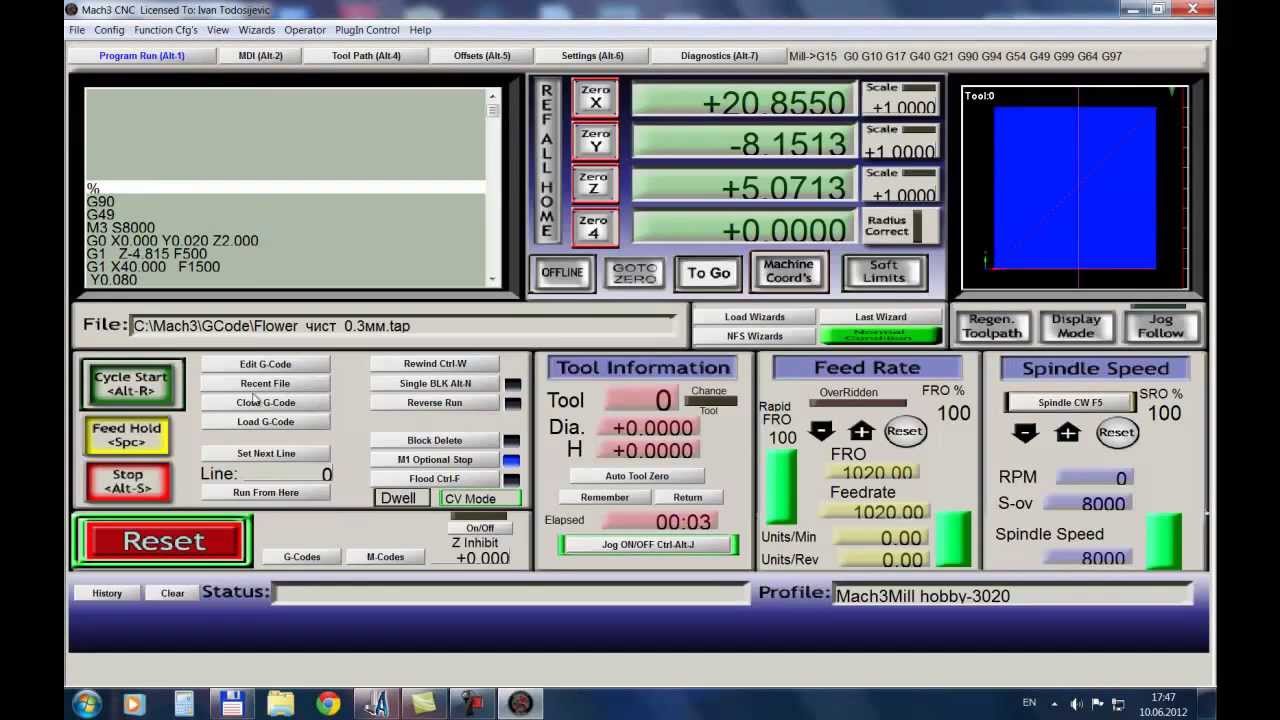The image size is (1280, 720).
Task: Open Windows Start menu
Action: [86, 704]
